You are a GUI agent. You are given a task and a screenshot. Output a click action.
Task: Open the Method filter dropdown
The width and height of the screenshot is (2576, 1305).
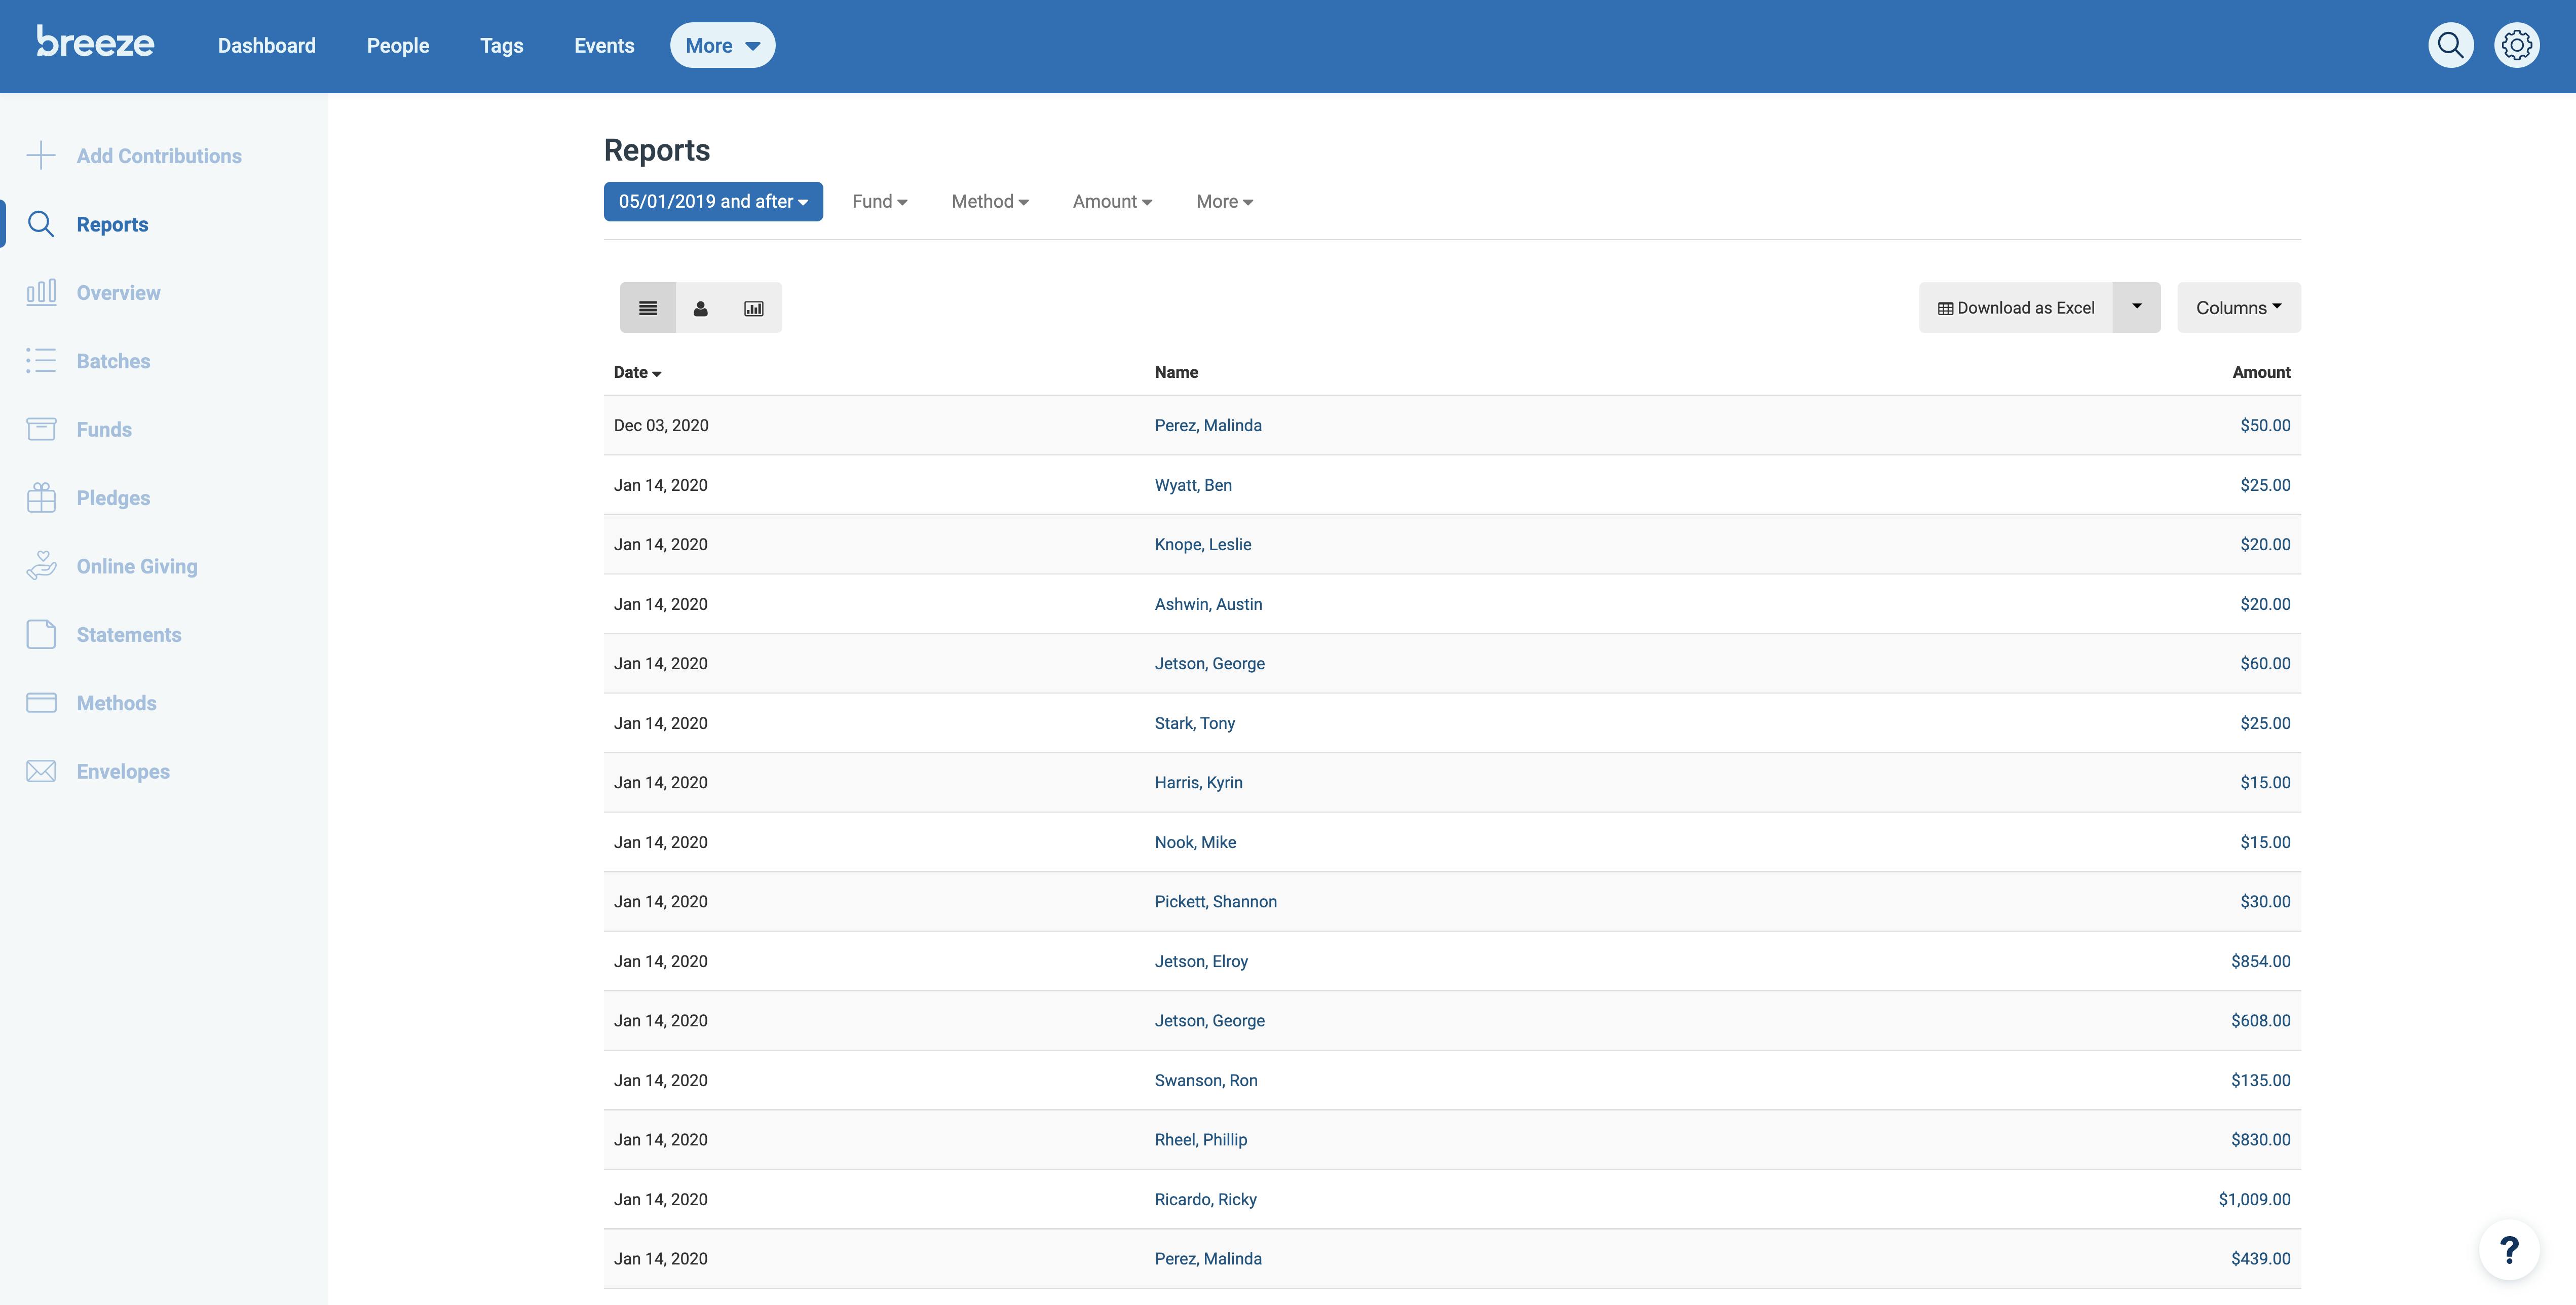click(989, 201)
